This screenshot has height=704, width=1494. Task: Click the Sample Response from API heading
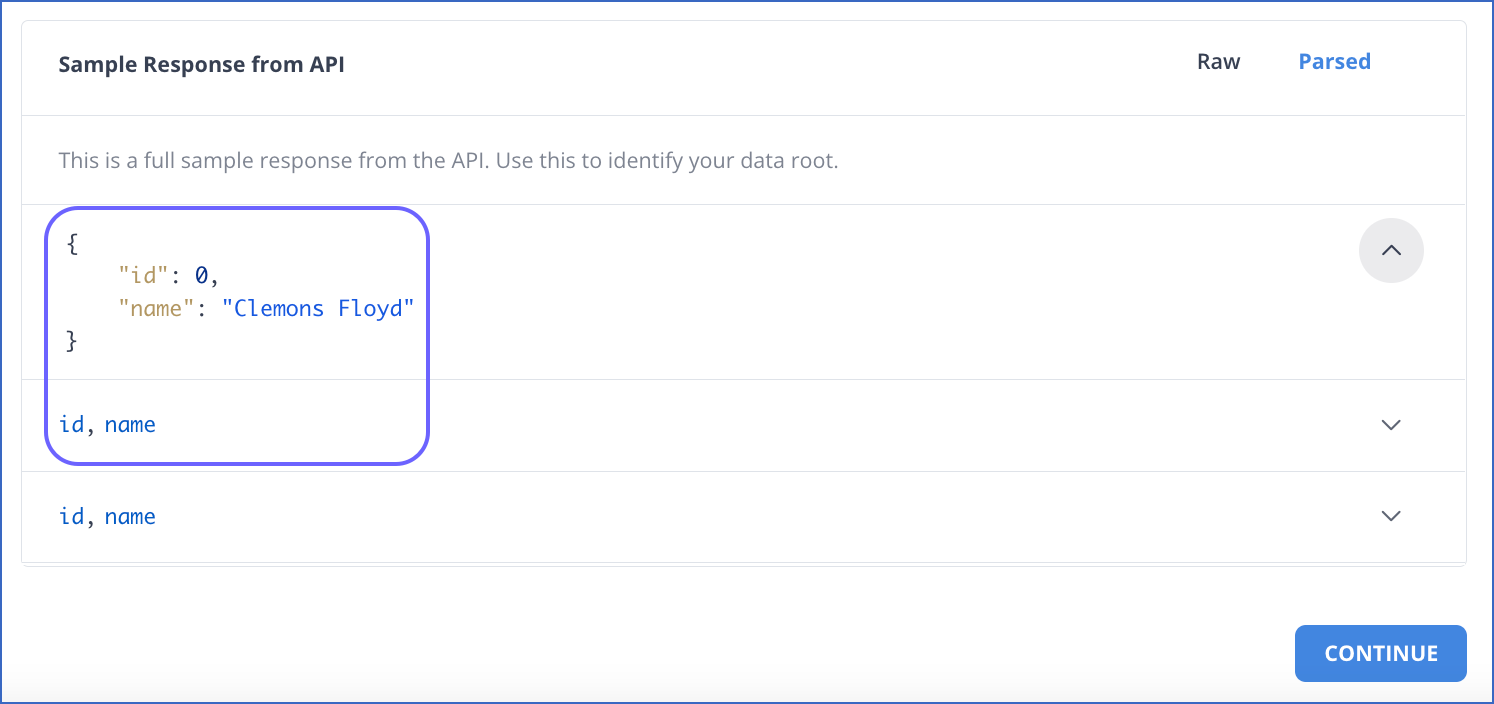click(200, 63)
